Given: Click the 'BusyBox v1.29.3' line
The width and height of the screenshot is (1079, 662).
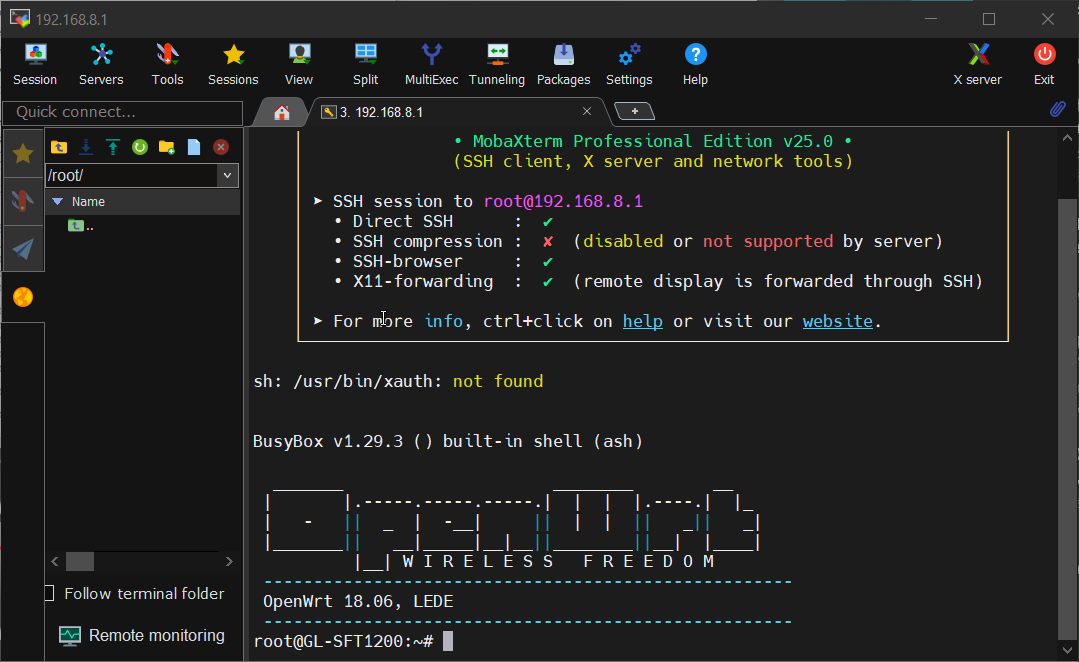Looking at the screenshot, I should click(x=447, y=441).
